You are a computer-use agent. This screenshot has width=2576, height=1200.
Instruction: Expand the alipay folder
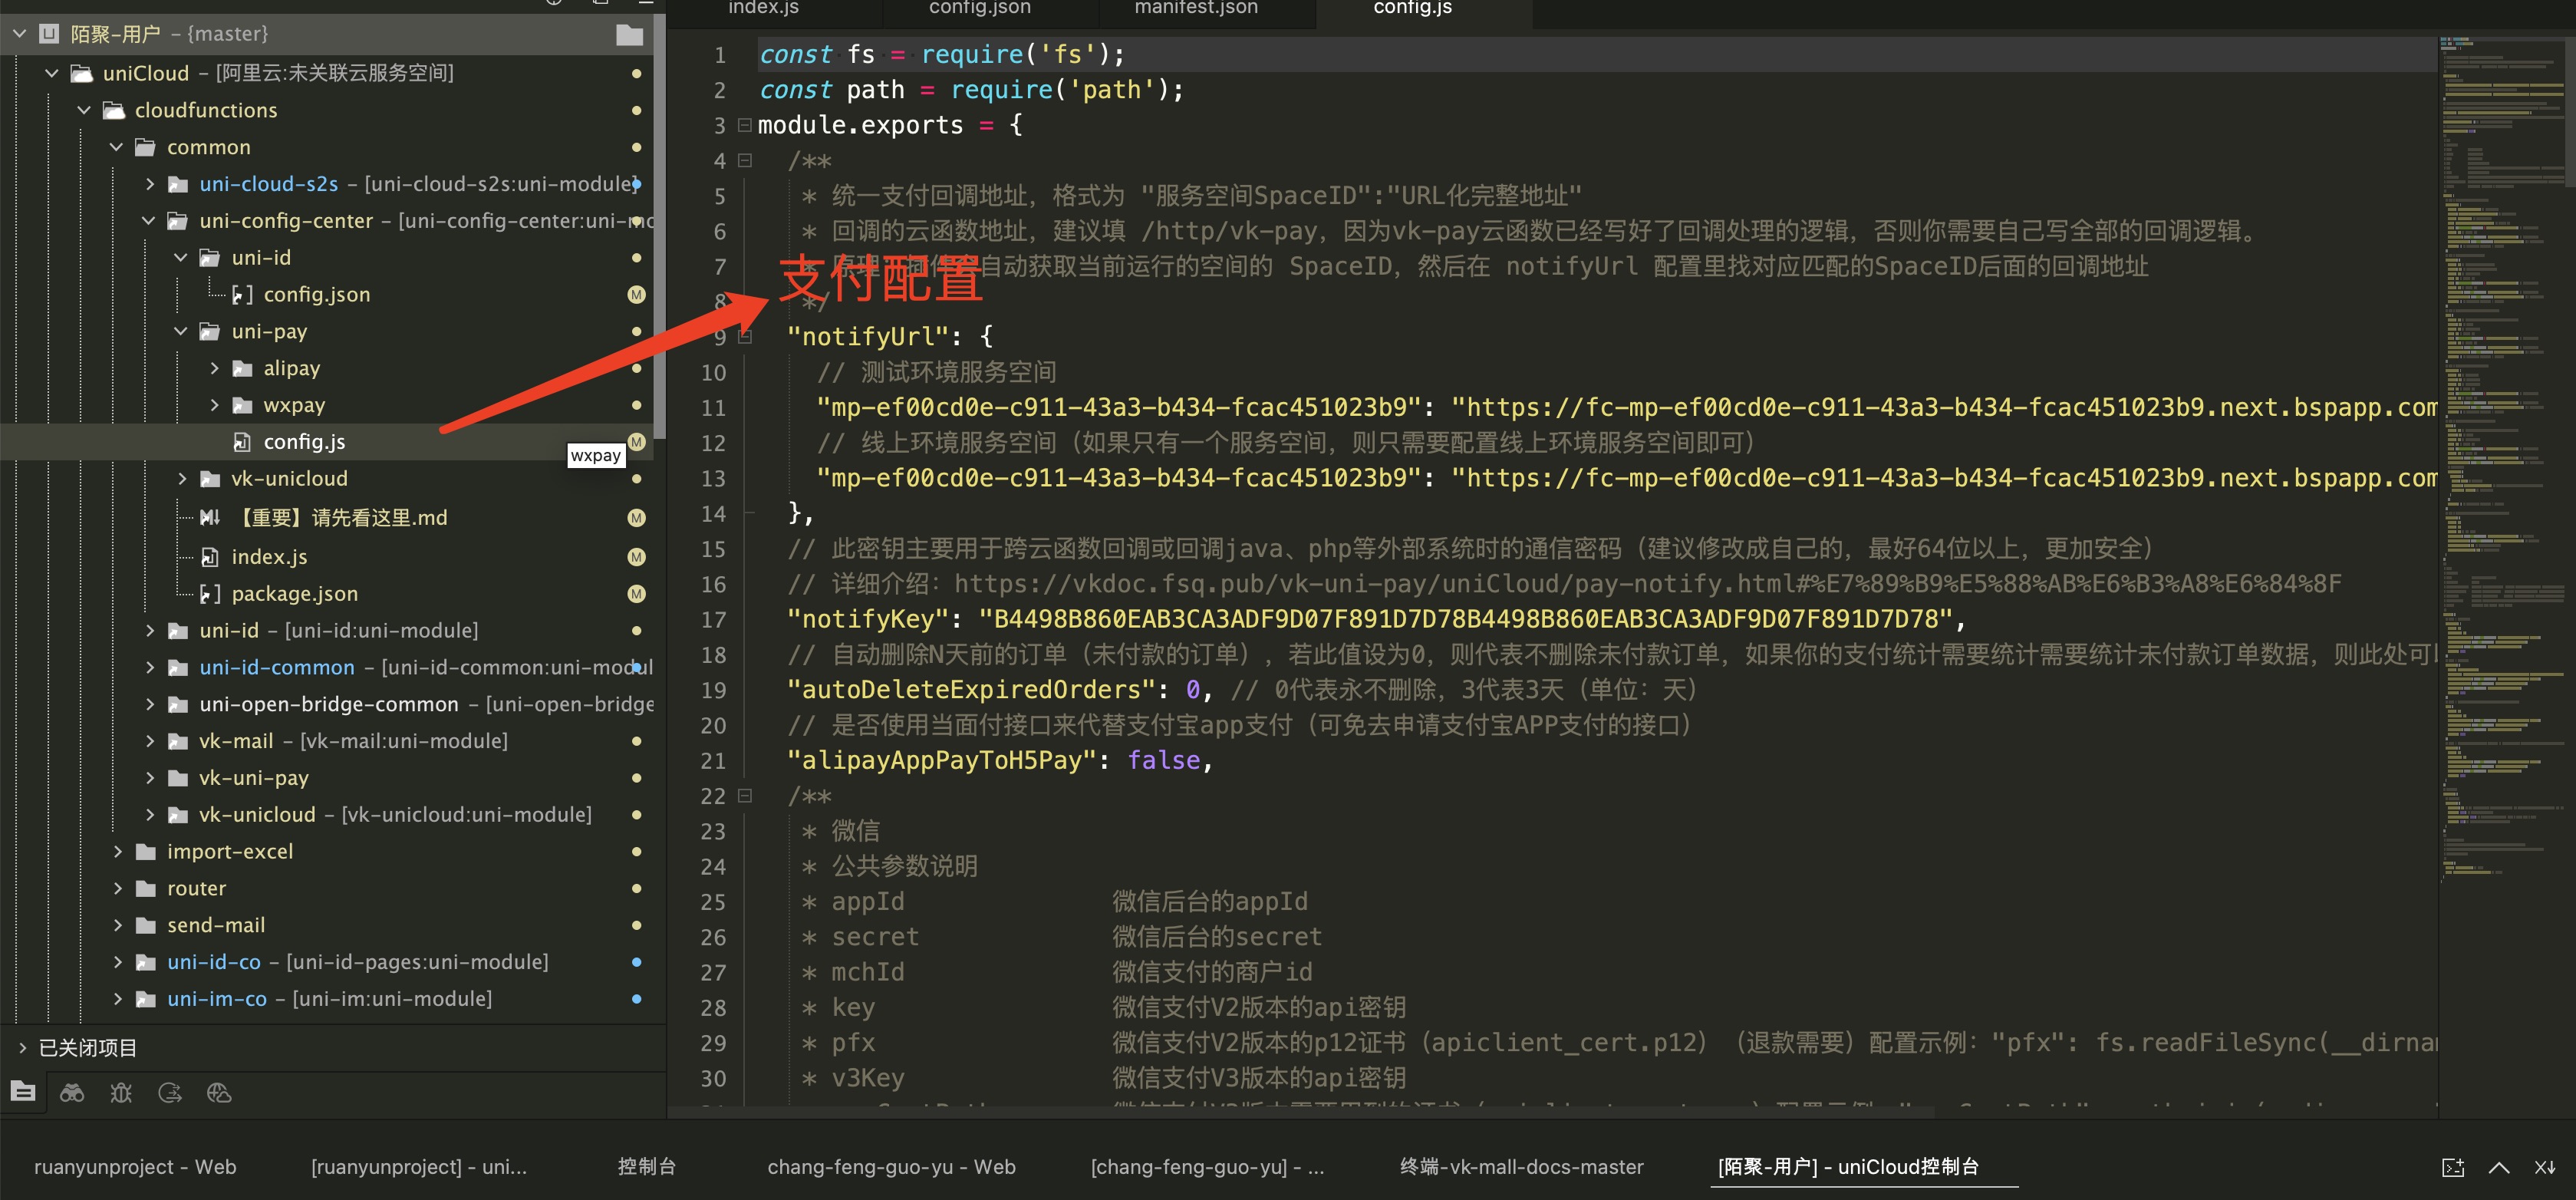pyautogui.click(x=214, y=368)
